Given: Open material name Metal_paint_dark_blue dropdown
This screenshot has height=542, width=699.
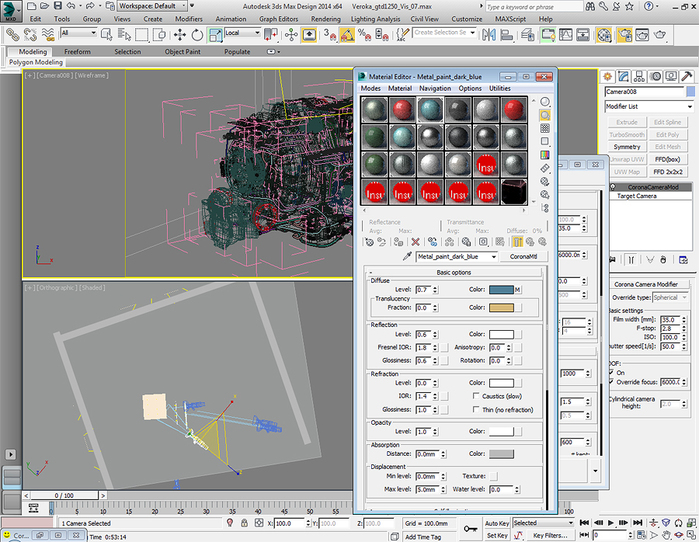Looking at the screenshot, I should coord(456,257).
